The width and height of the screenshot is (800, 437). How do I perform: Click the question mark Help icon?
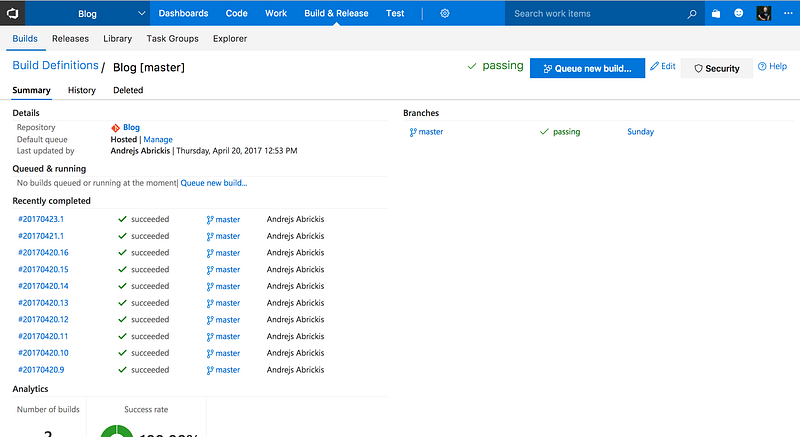(762, 66)
